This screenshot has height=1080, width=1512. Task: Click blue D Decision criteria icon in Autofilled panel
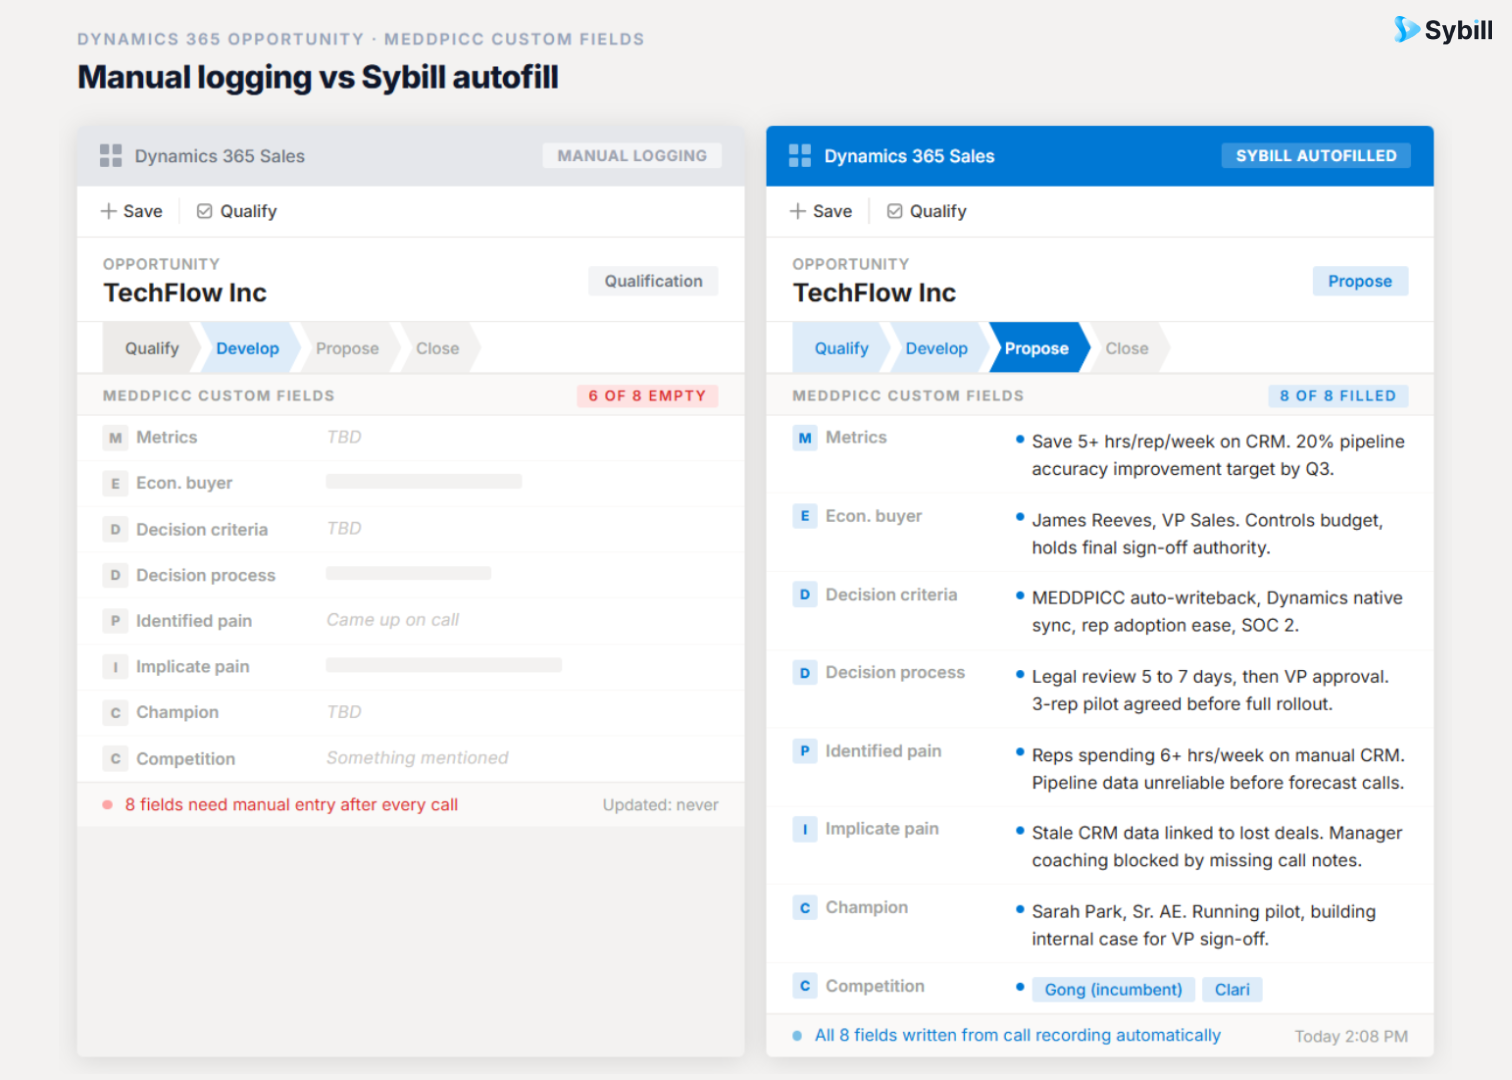click(805, 595)
